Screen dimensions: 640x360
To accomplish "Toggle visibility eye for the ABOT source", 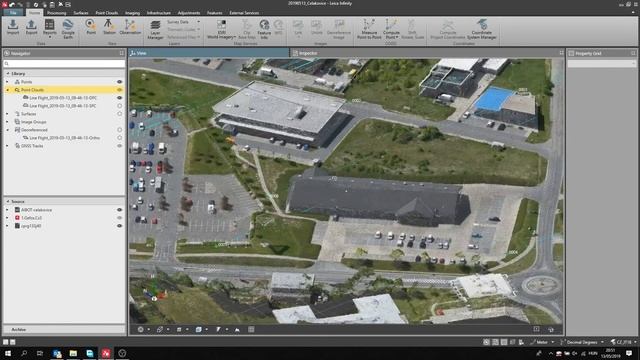I will pyautogui.click(x=120, y=210).
